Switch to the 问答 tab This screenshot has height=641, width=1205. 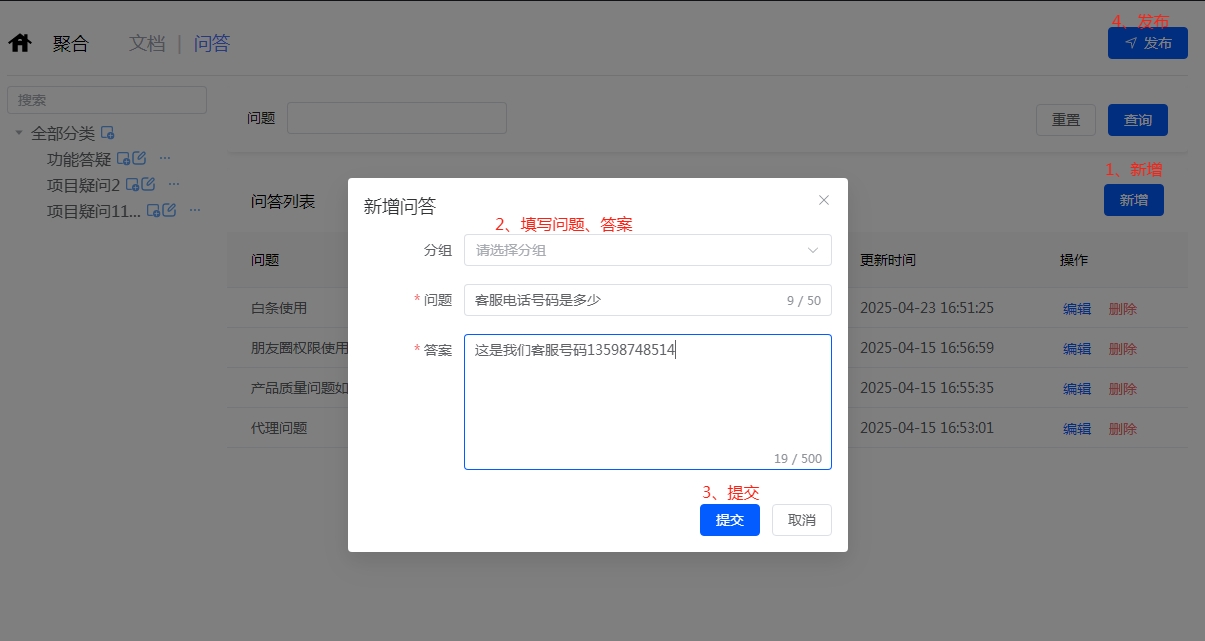pos(211,43)
